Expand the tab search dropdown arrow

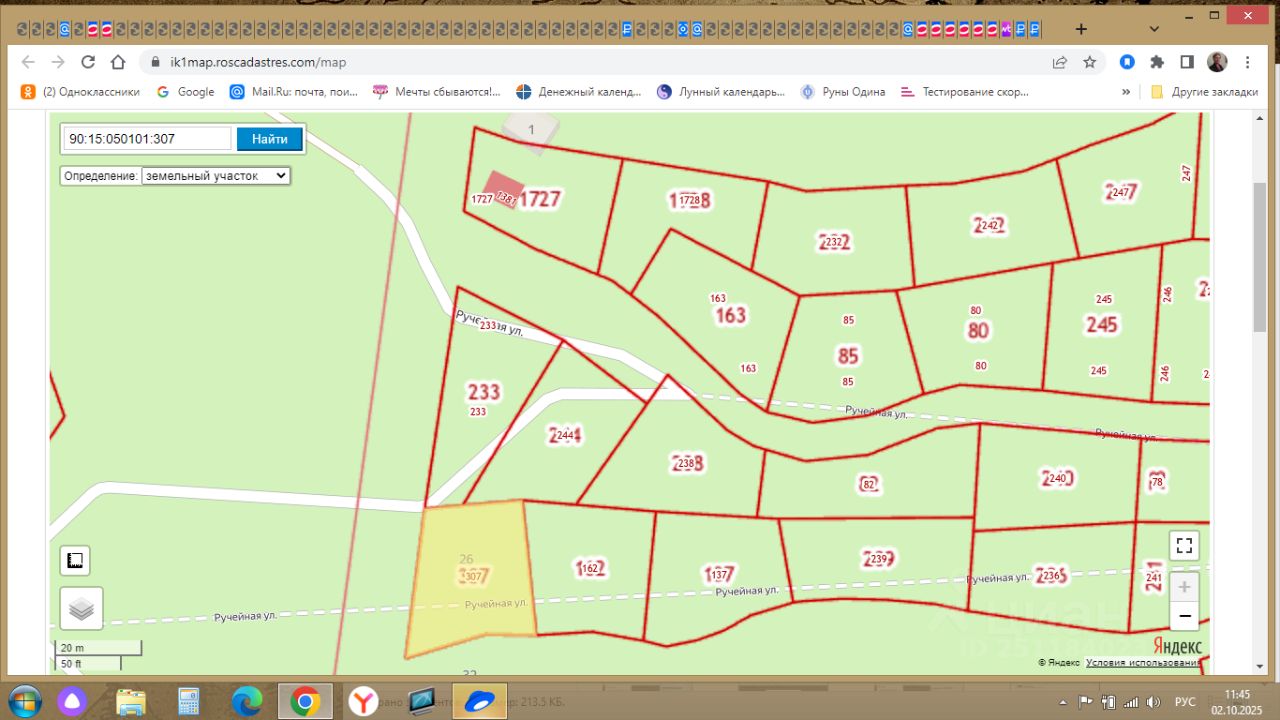[x=1154, y=29]
